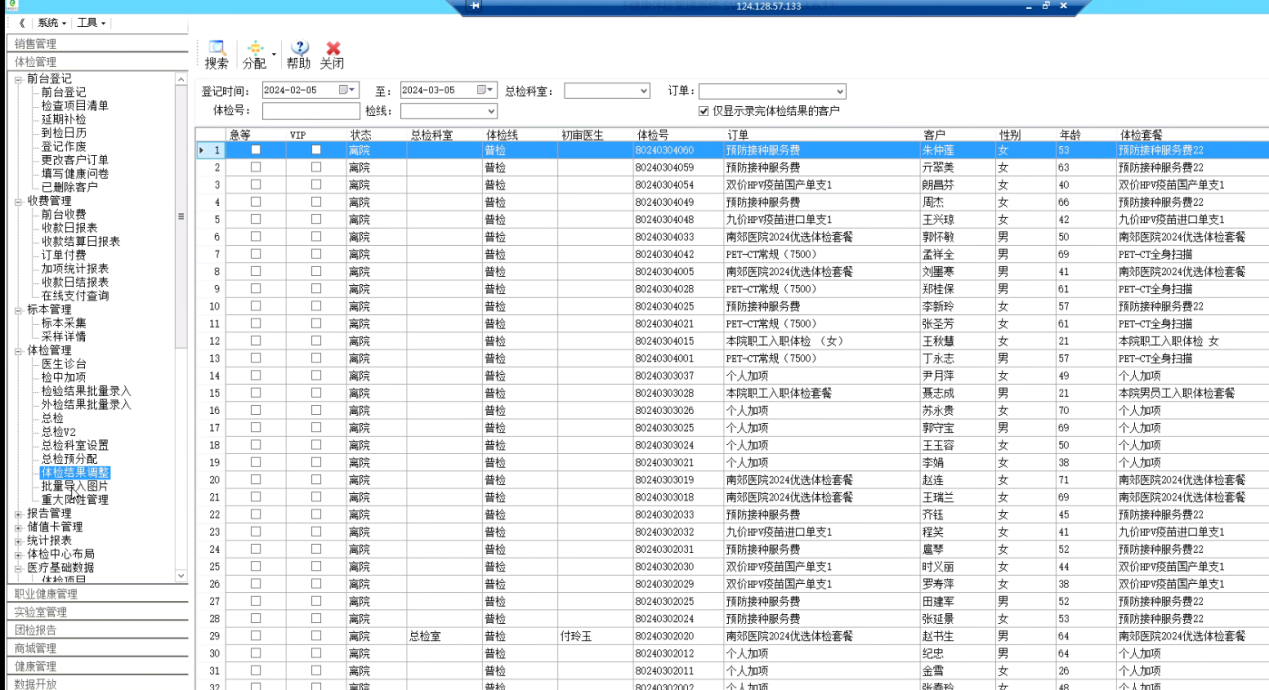
Task: Toggle 仅显示录完体检结果的客户 checkbox
Action: [703, 111]
